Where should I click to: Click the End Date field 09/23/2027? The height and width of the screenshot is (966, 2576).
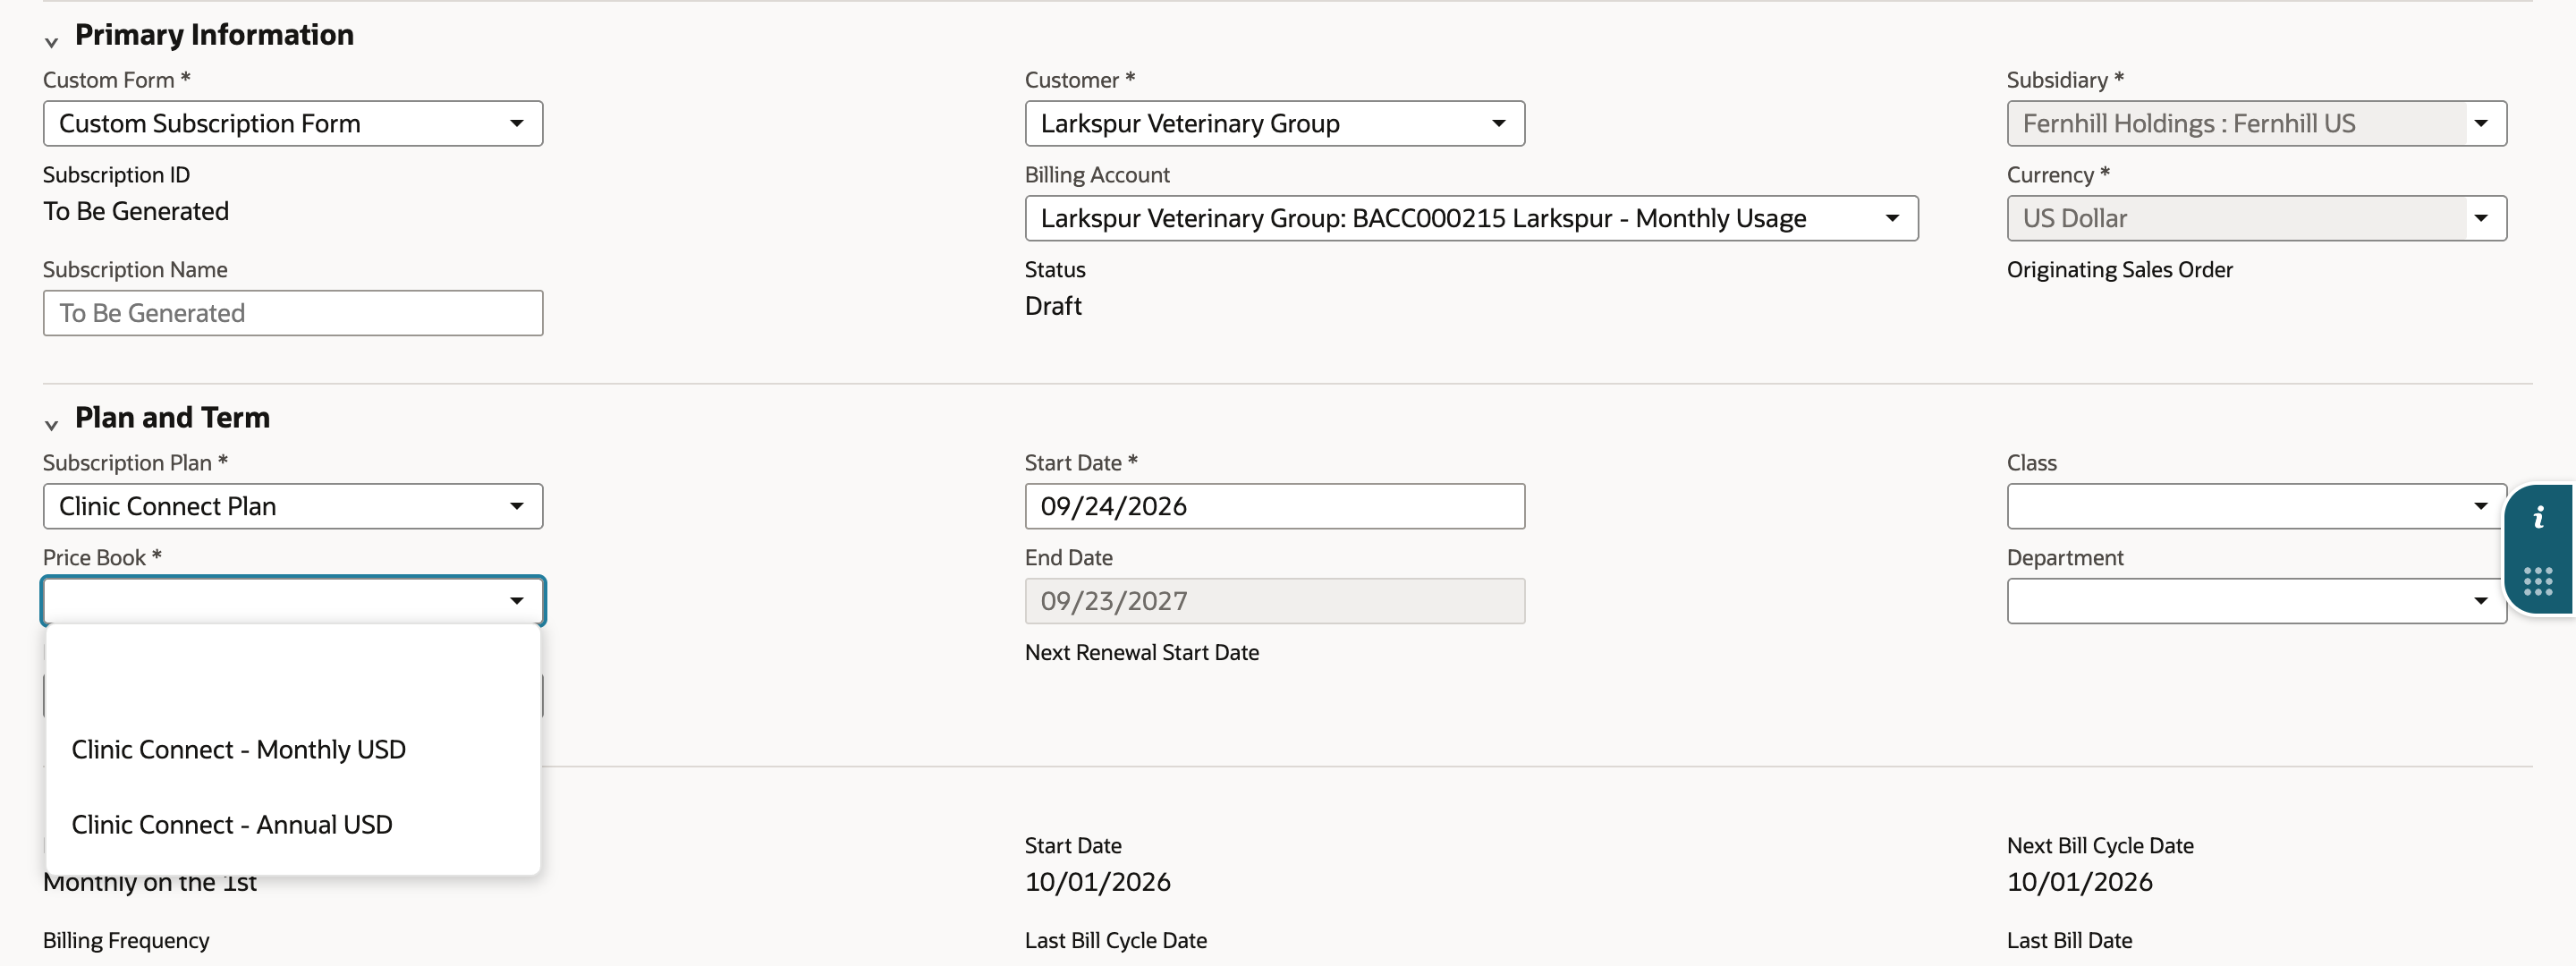1274,601
